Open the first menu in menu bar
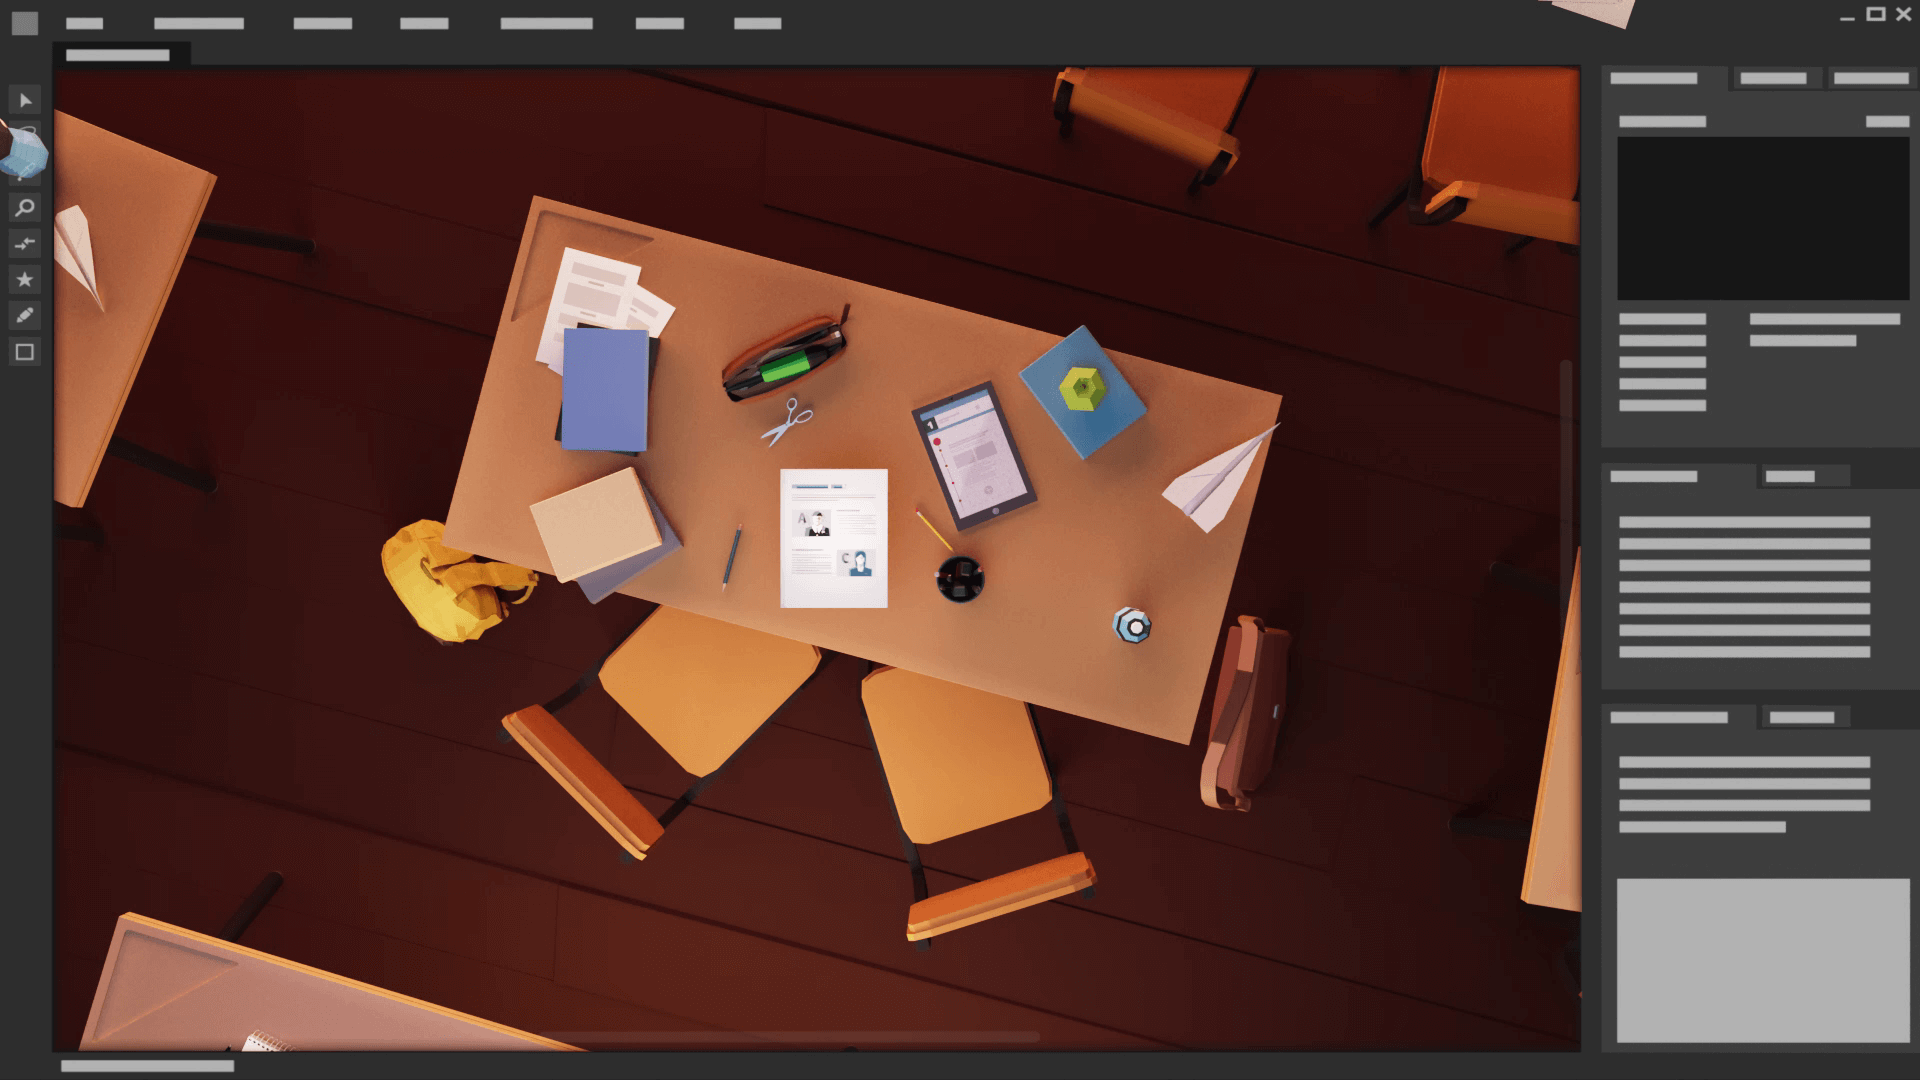1920x1080 pixels. click(x=85, y=23)
